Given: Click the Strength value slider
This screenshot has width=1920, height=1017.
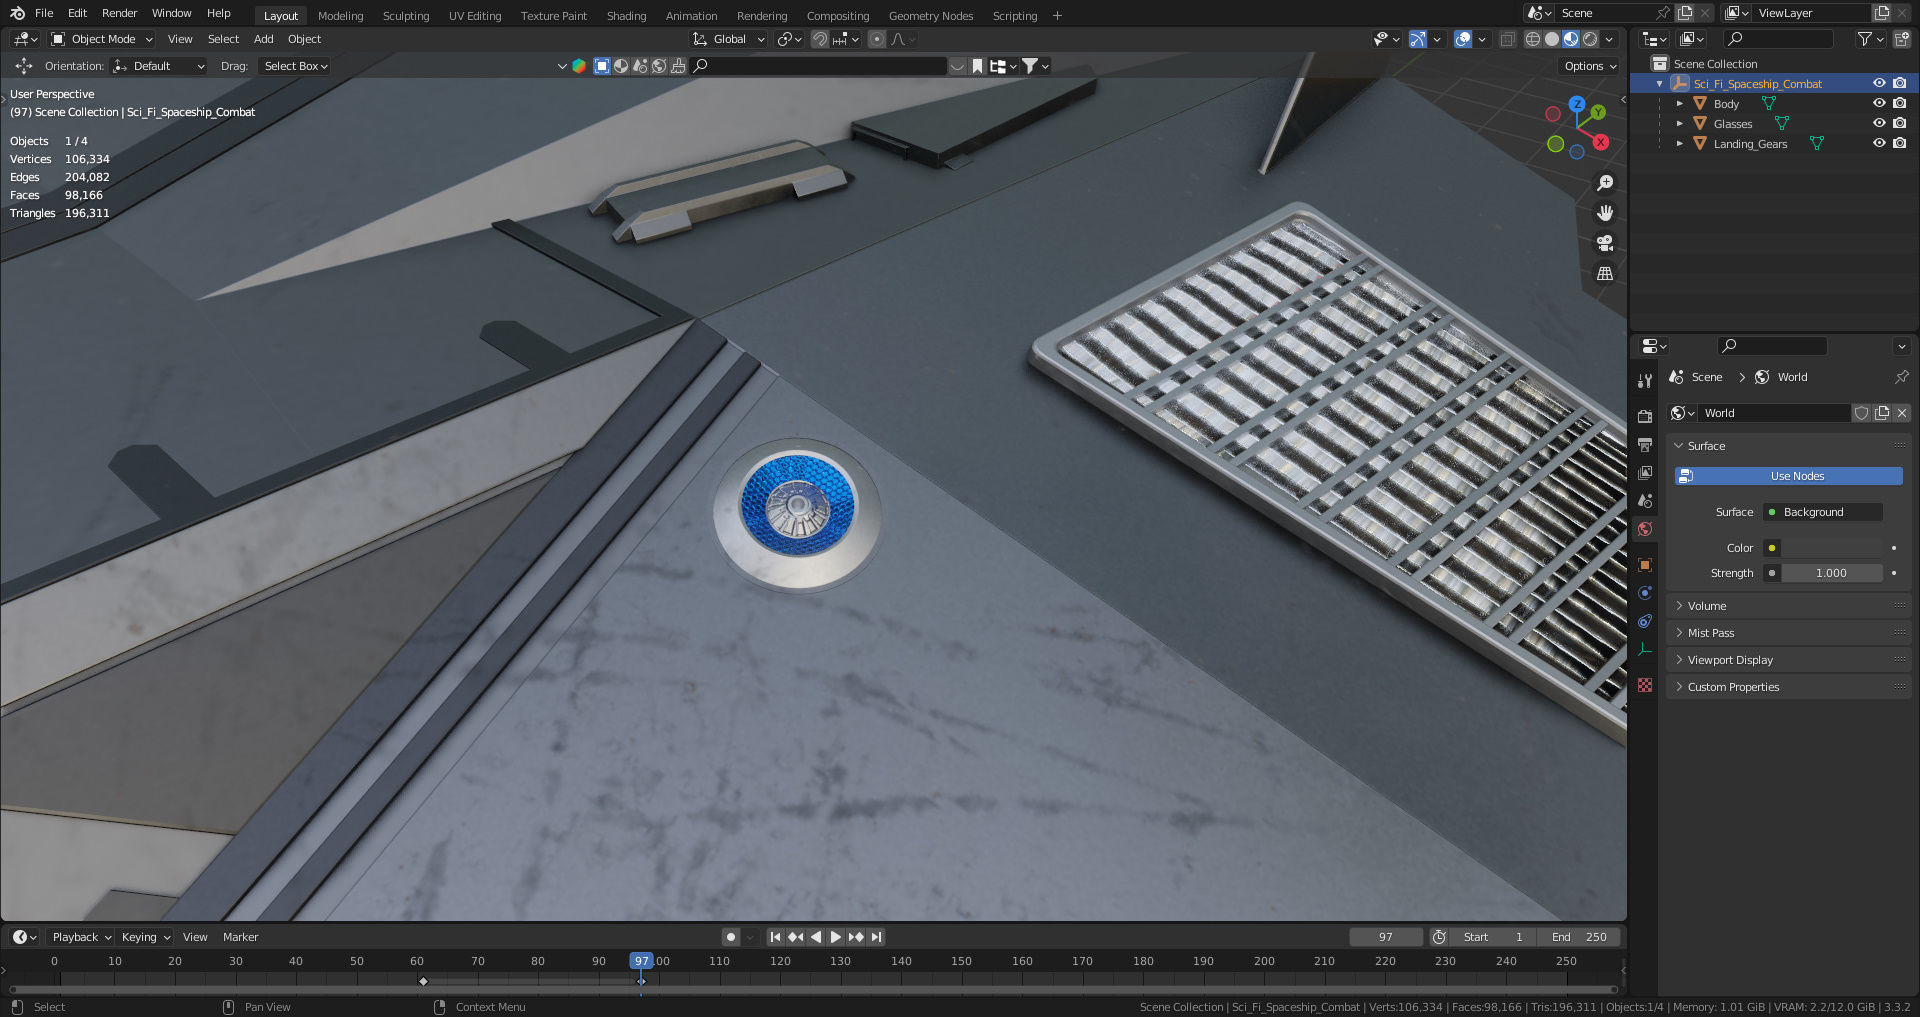Looking at the screenshot, I should click(x=1832, y=573).
